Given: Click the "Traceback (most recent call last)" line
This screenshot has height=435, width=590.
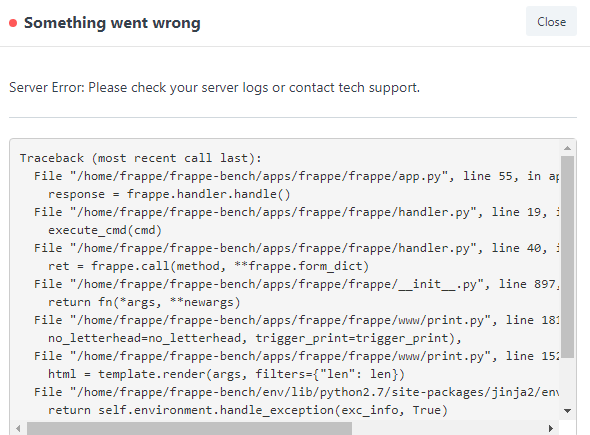Looking at the screenshot, I should (x=141, y=158).
